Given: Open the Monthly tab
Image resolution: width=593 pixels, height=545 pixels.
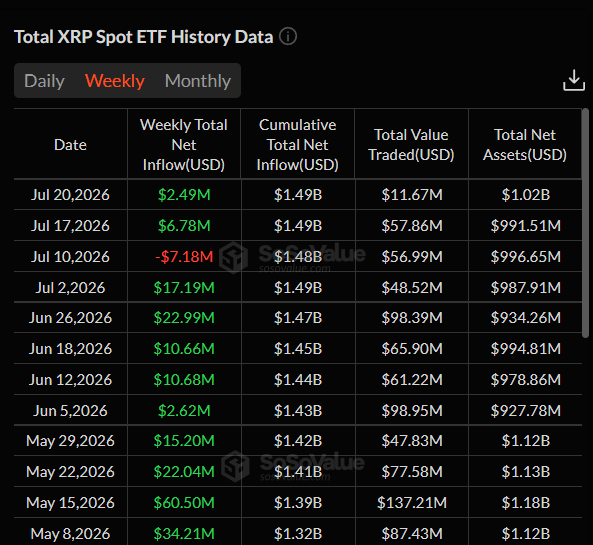Looking at the screenshot, I should pyautogui.click(x=198, y=81).
